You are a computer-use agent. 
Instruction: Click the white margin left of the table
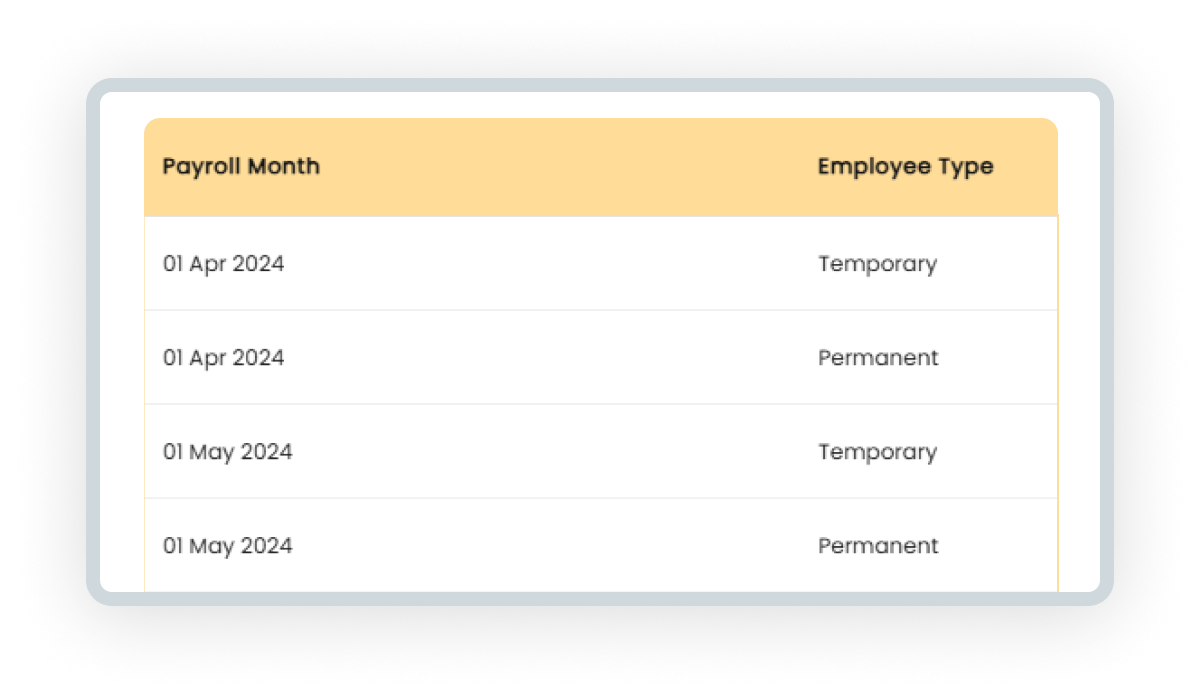click(122, 340)
